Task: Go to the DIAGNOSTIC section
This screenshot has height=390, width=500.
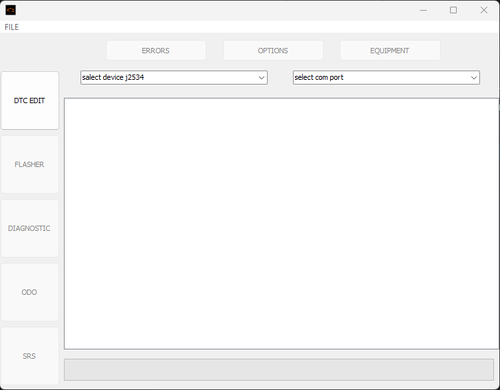Action: point(30,228)
